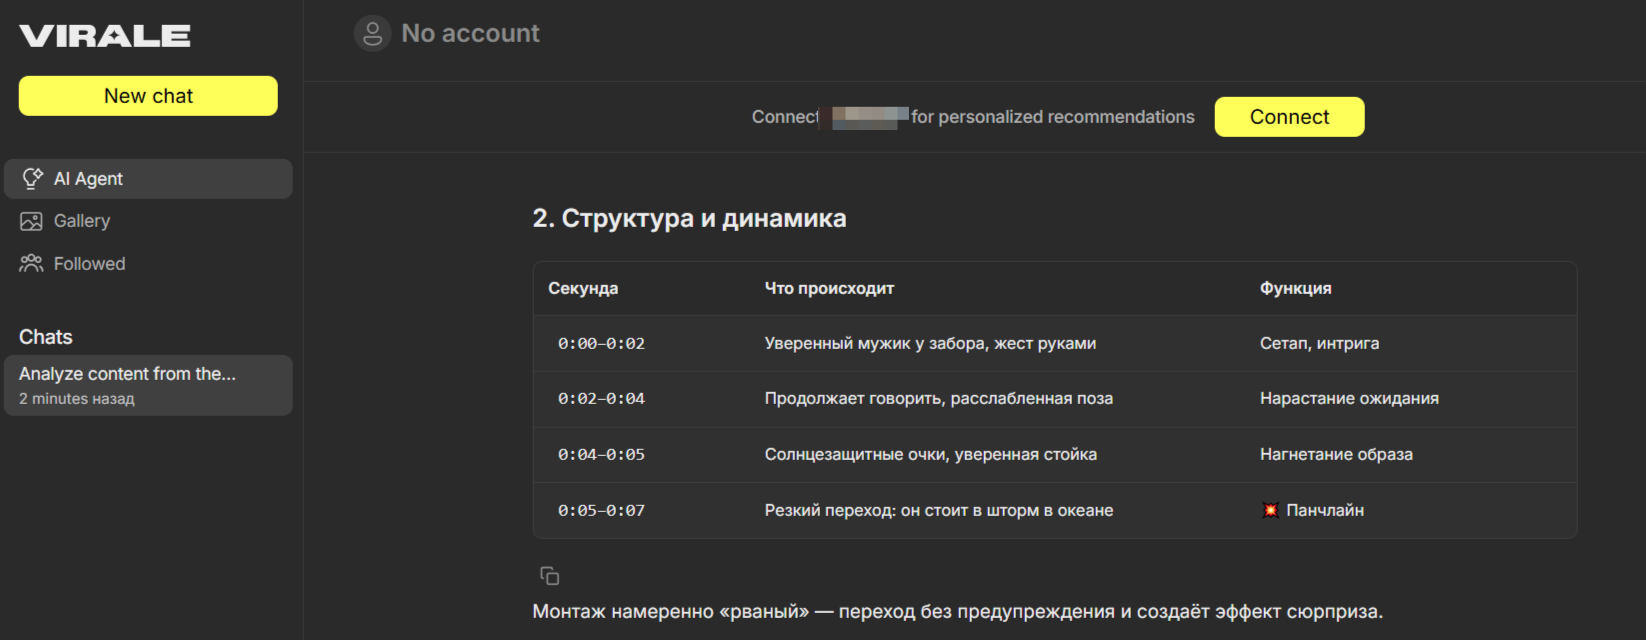Click the explosion emoji next to Панчлайн
The image size is (1646, 640).
1270,510
